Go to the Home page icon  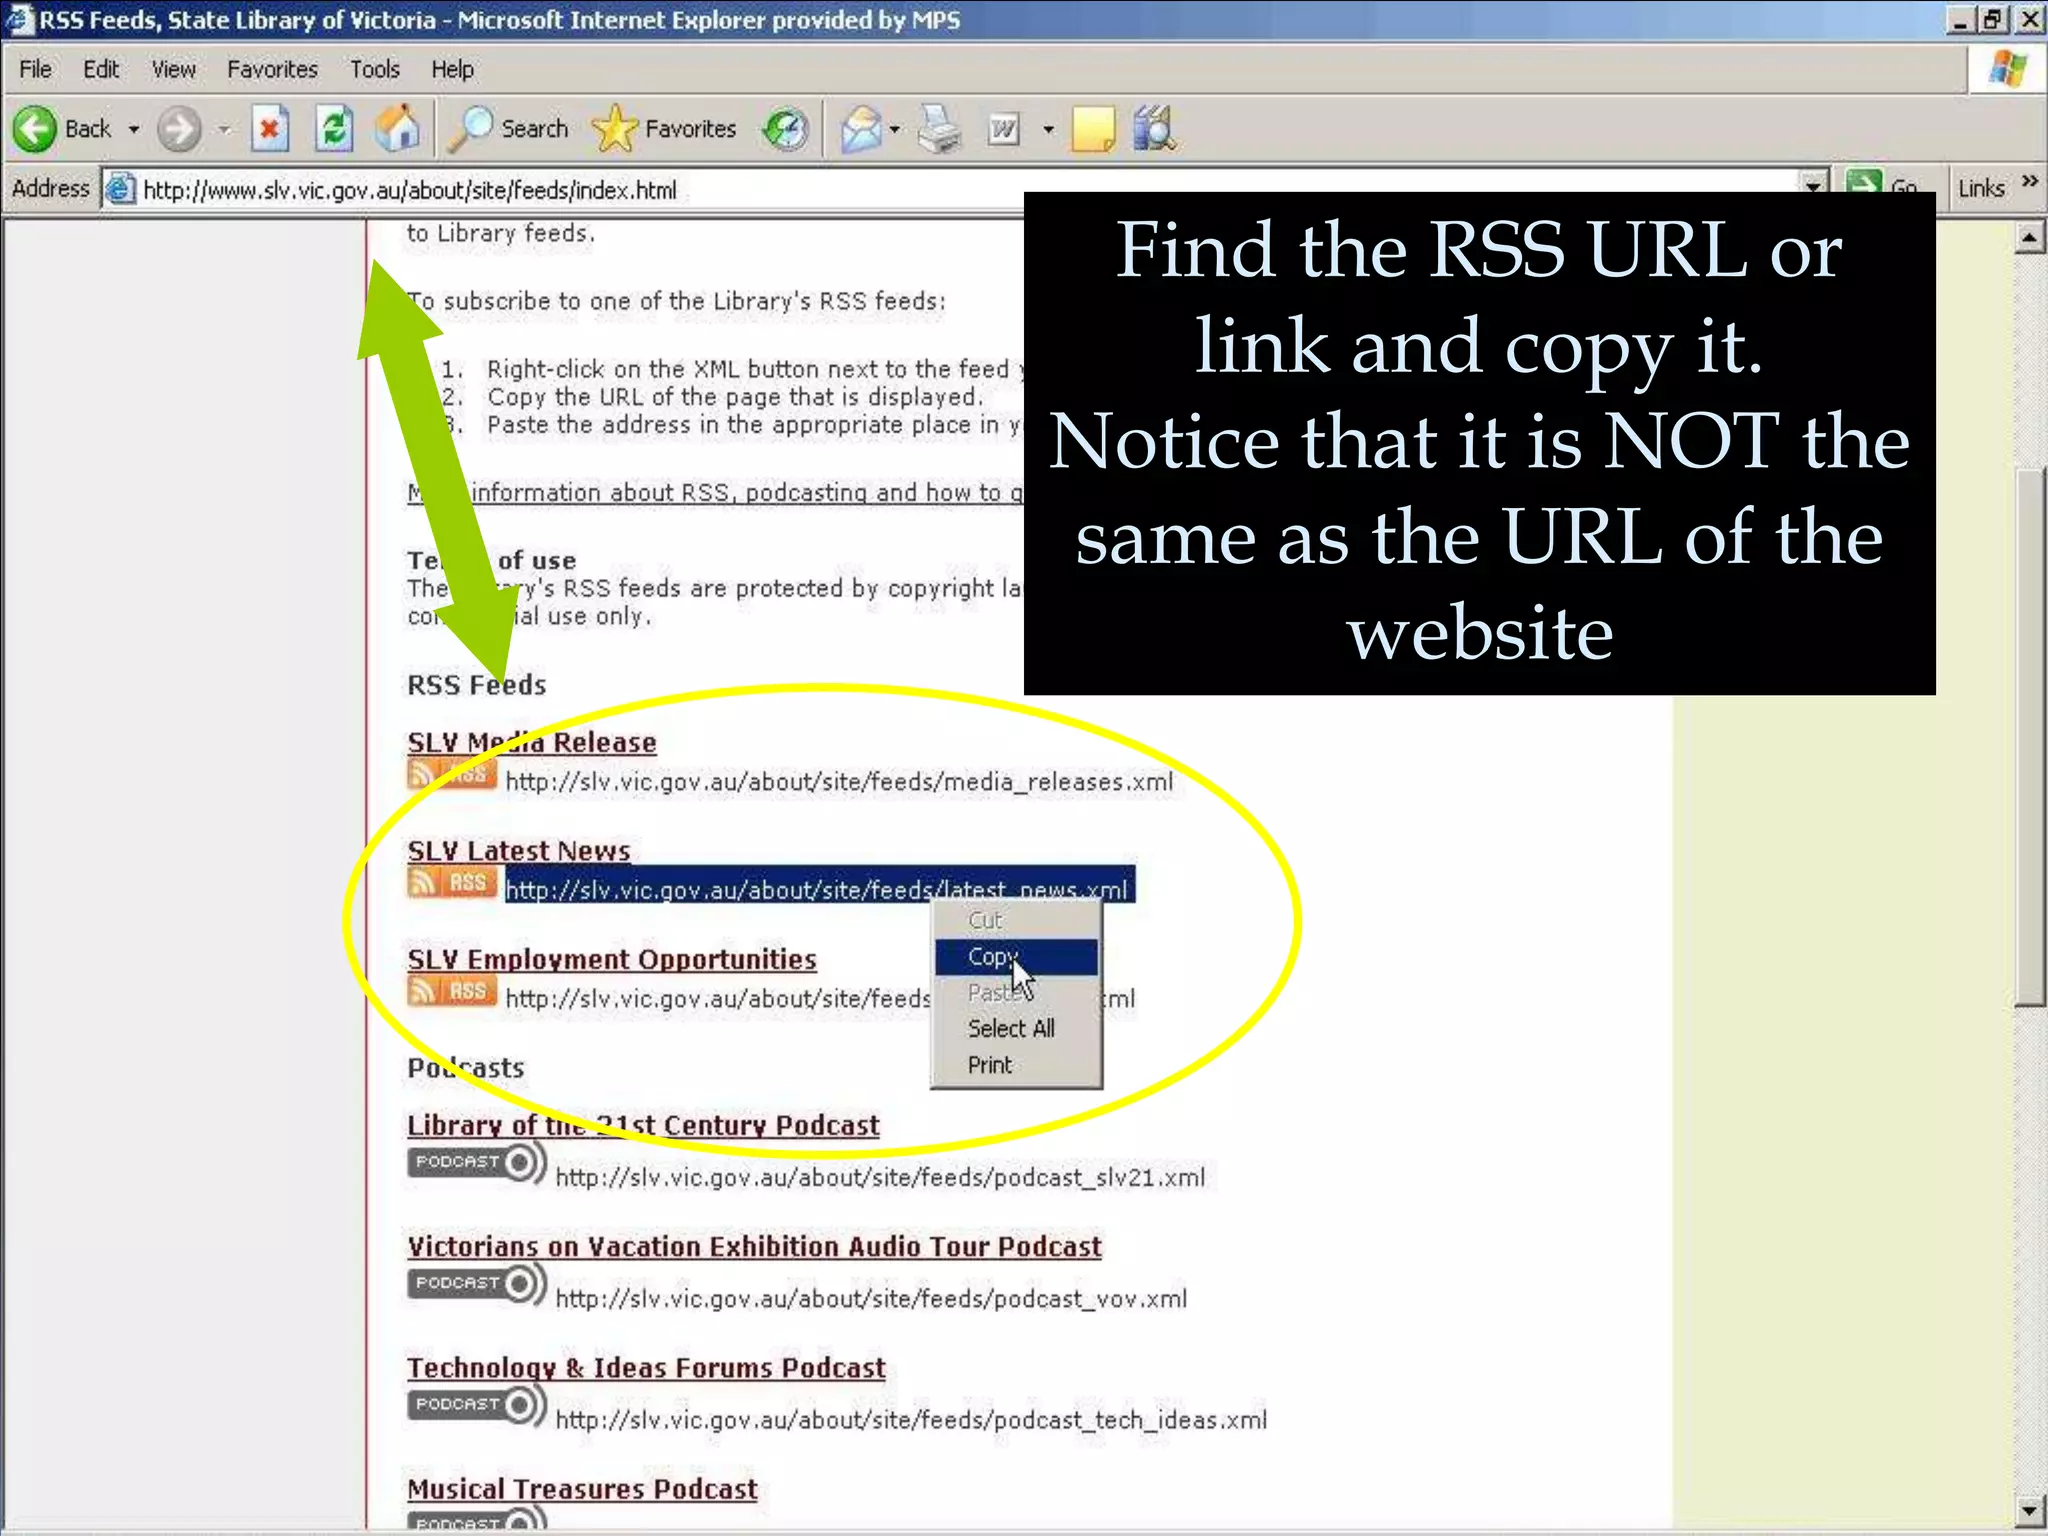[397, 129]
